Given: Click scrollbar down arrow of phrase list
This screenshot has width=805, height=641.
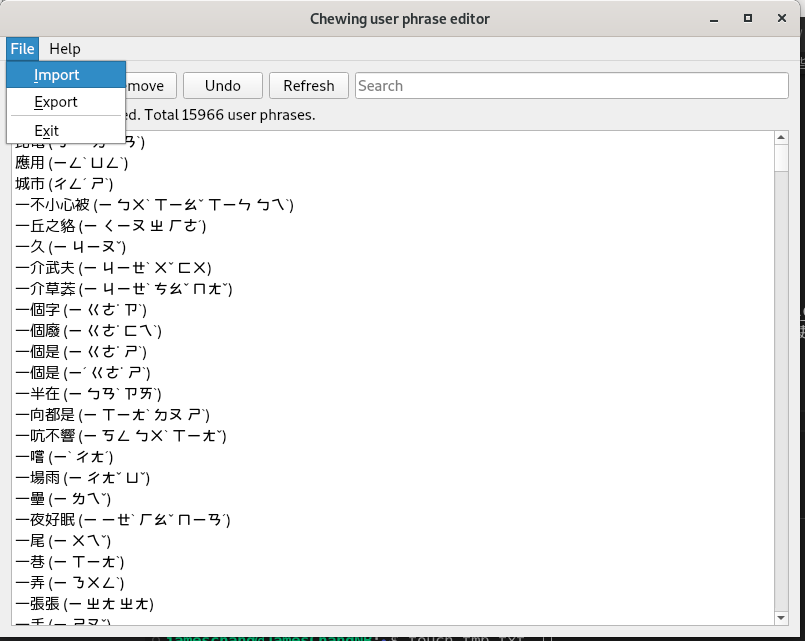Looking at the screenshot, I should point(781,618).
